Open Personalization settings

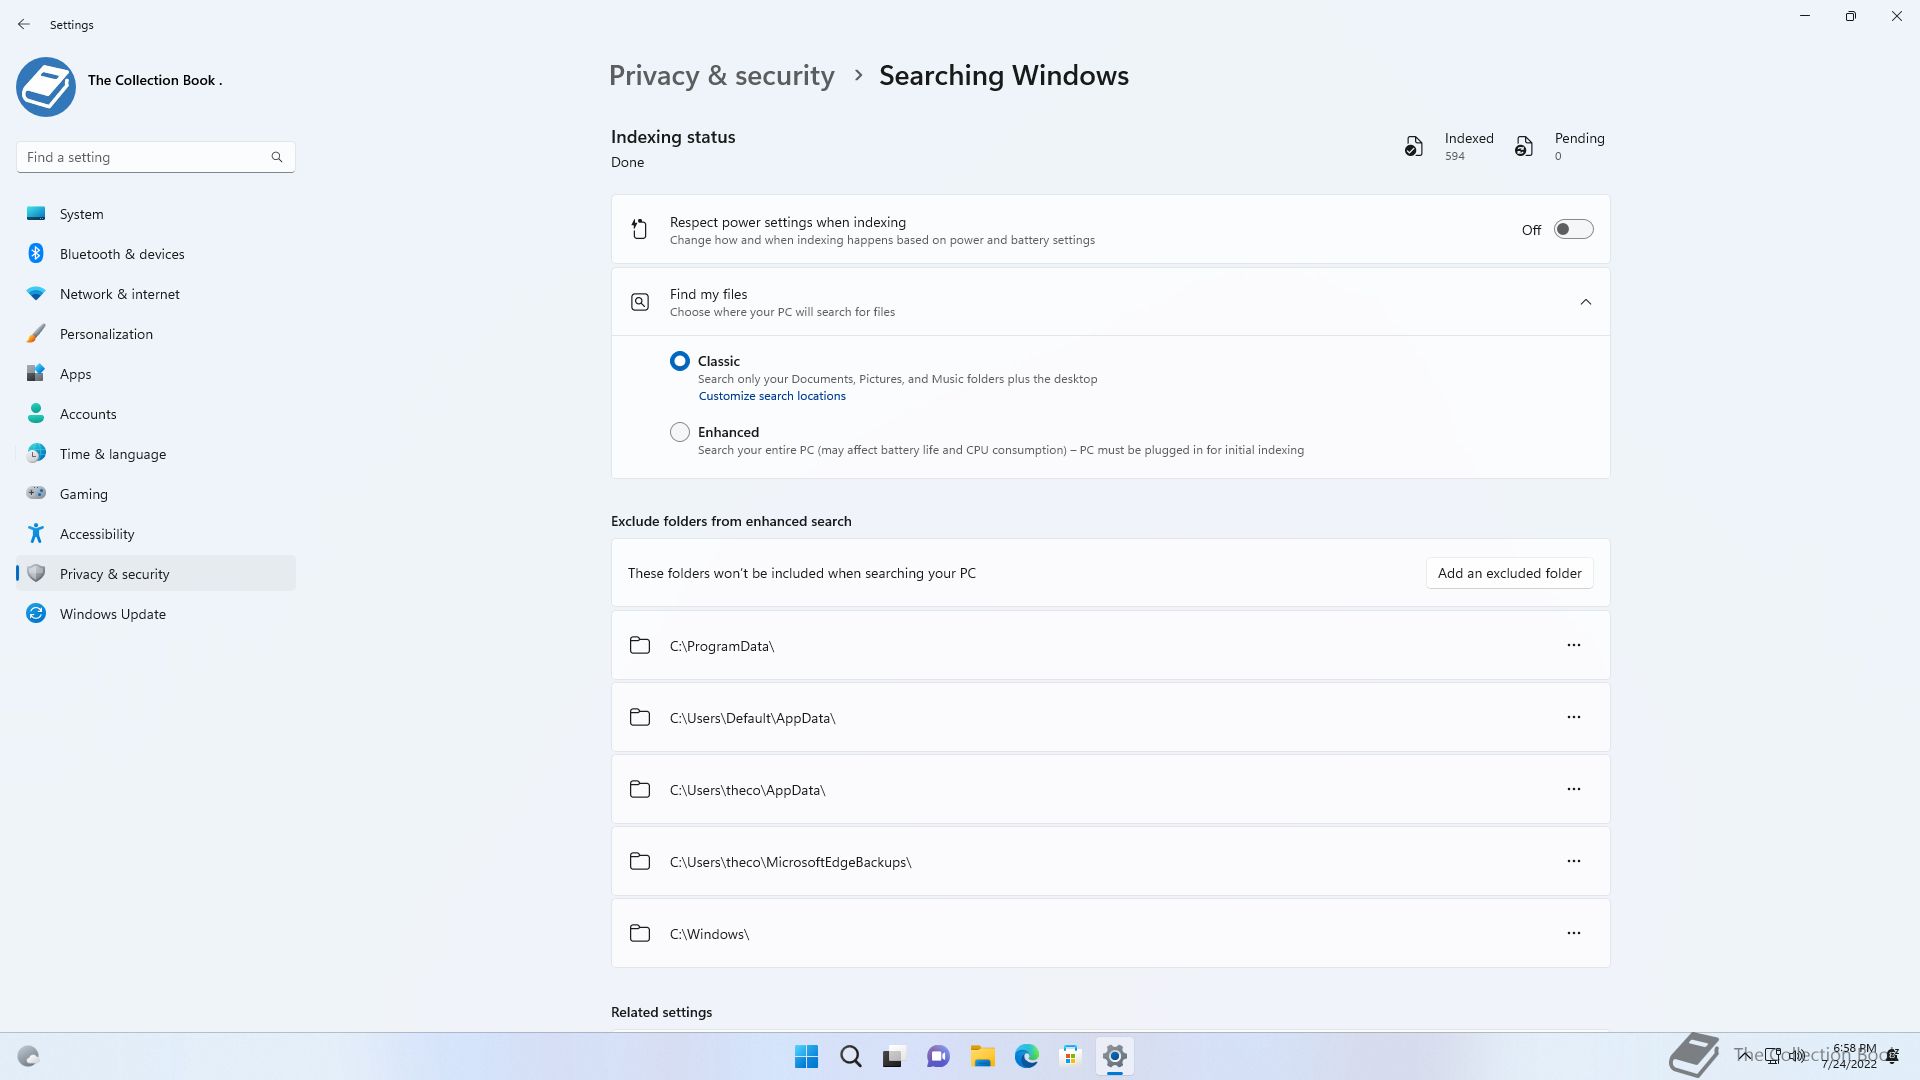coord(156,334)
